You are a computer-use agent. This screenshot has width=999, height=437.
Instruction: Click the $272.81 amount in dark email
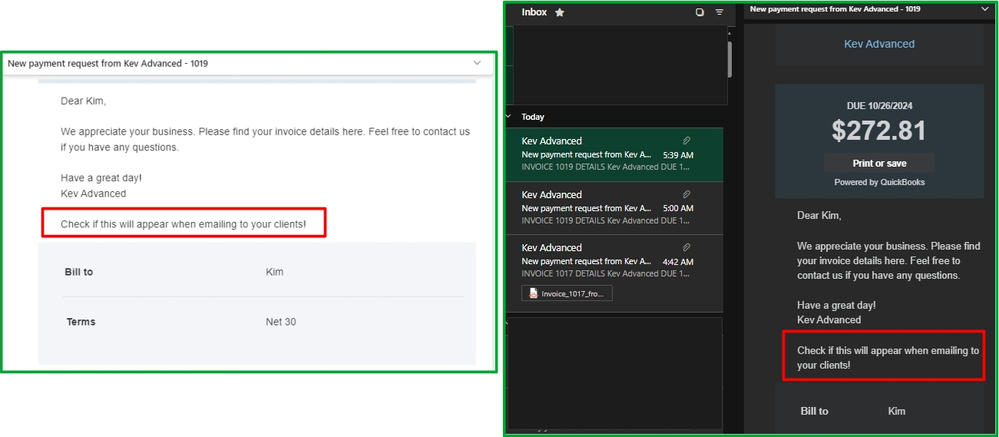point(879,131)
